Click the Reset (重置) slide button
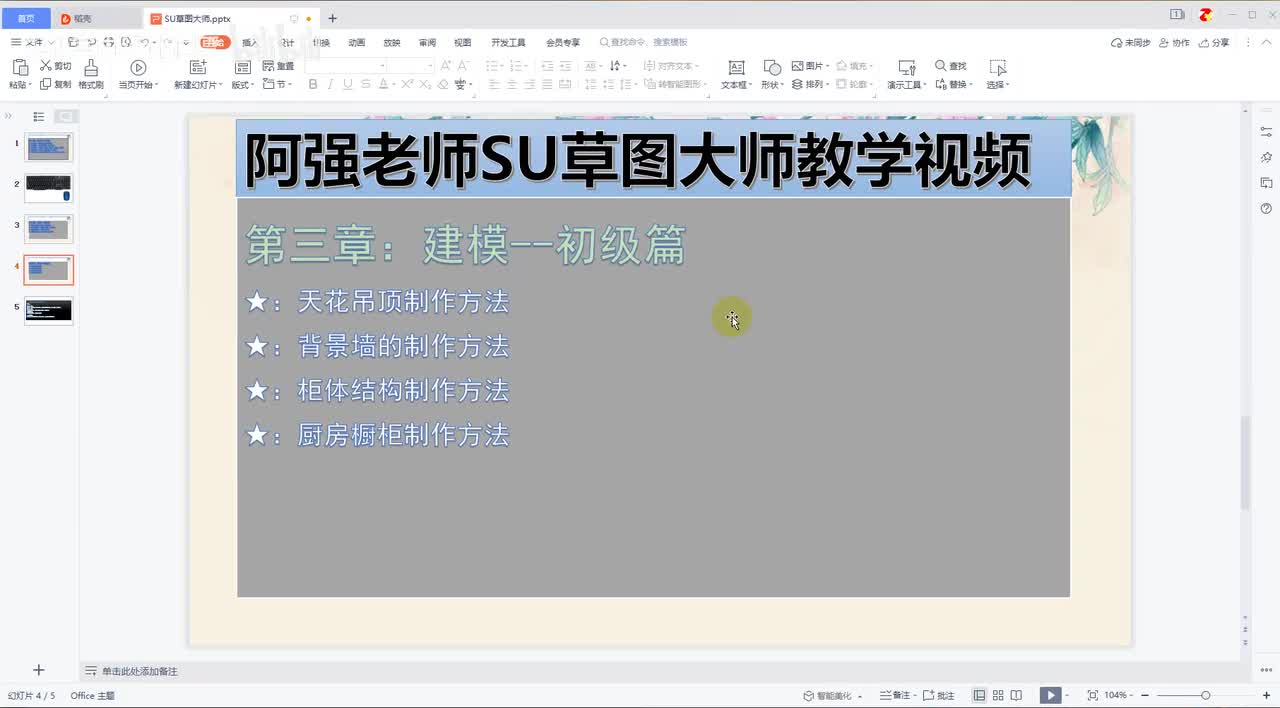1280x708 pixels. click(278, 66)
